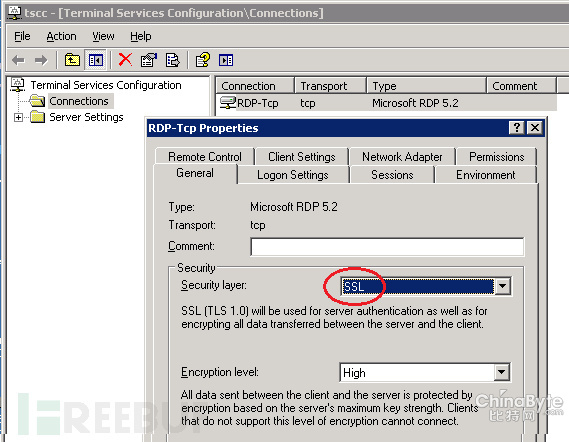Switch to the Network Adapter tab
Image resolution: width=569 pixels, height=442 pixels.
[x=402, y=157]
